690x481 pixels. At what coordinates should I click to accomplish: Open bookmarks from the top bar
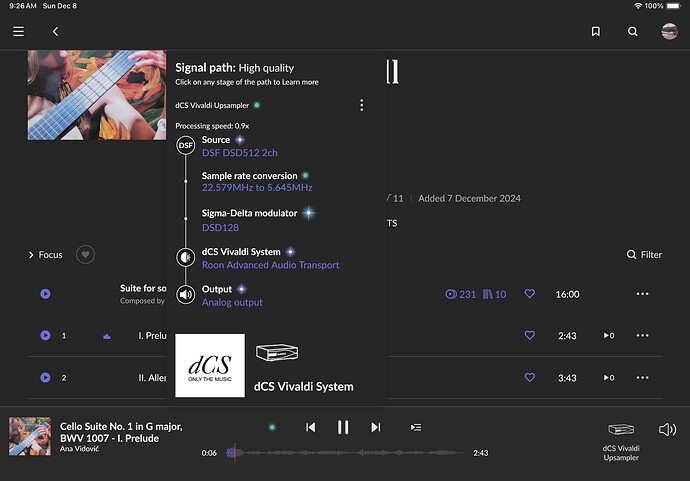[595, 31]
